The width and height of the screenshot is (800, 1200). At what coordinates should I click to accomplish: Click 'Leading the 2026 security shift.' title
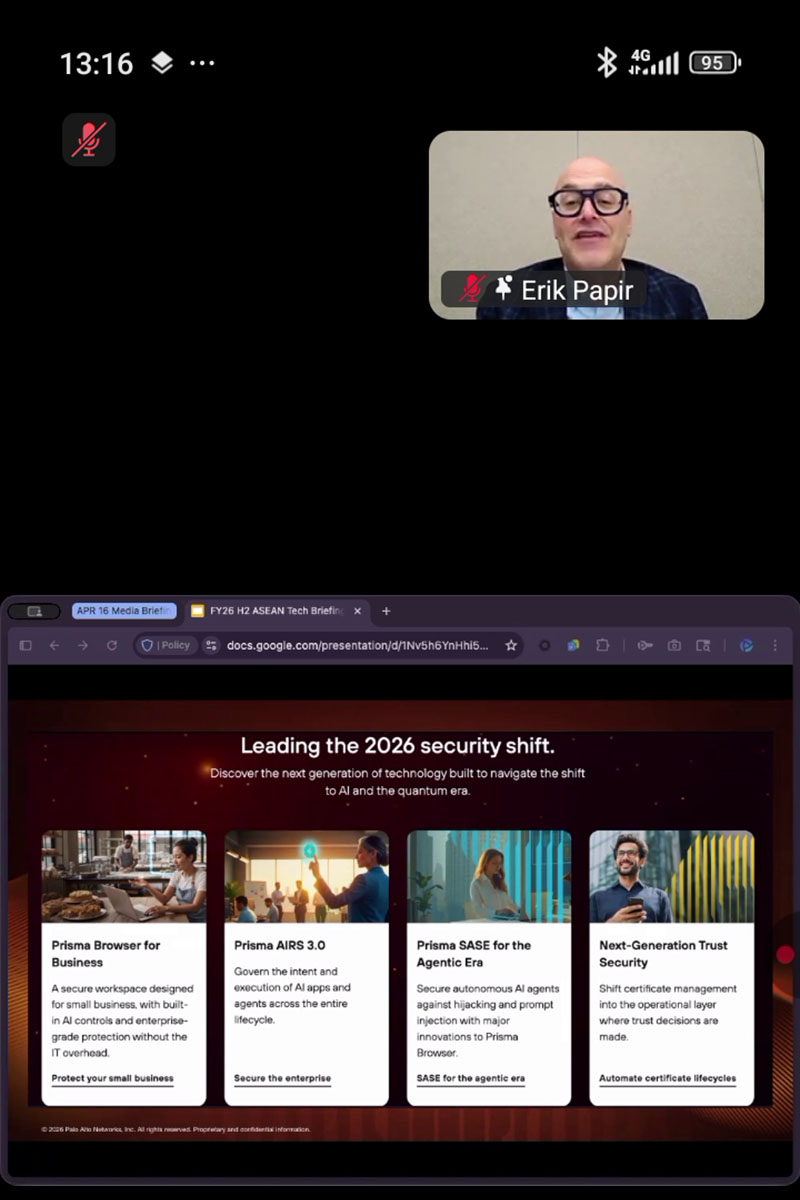pyautogui.click(x=398, y=746)
